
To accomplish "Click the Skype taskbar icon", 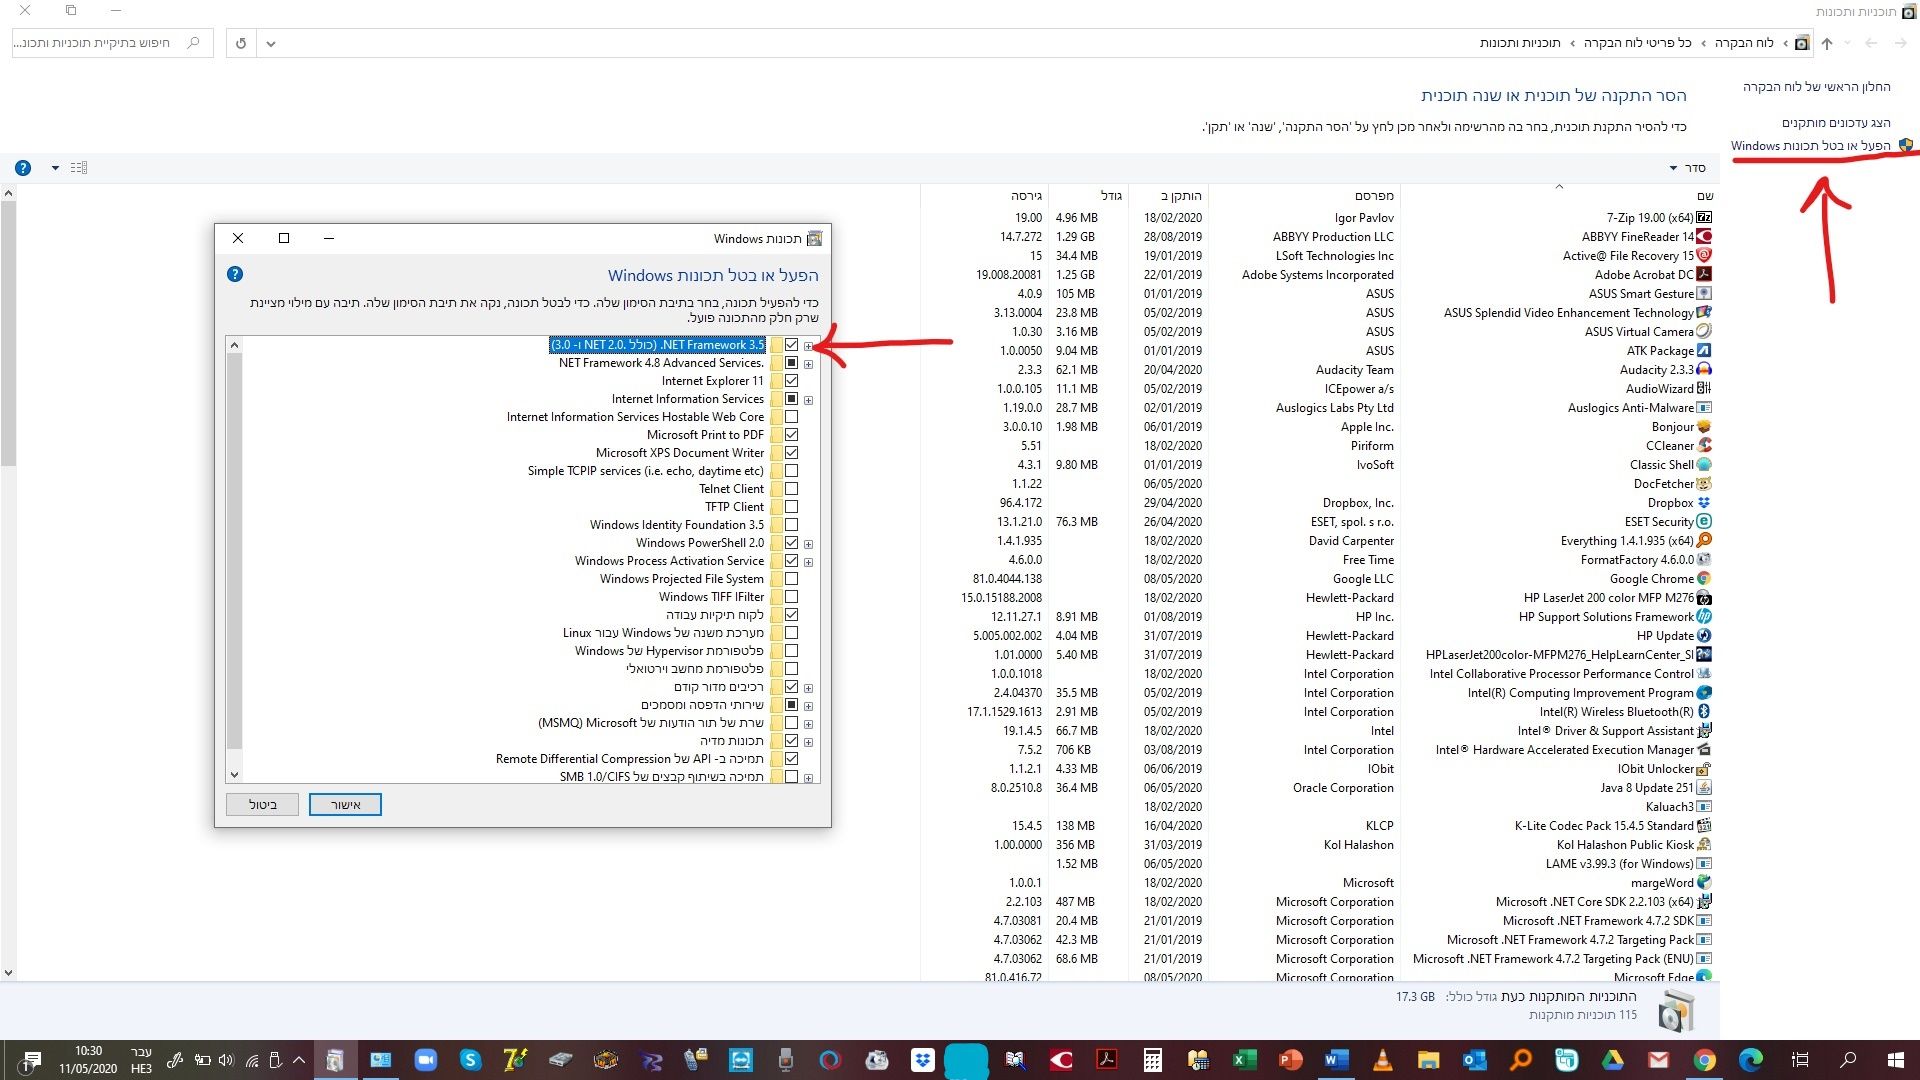I will pos(471,1060).
